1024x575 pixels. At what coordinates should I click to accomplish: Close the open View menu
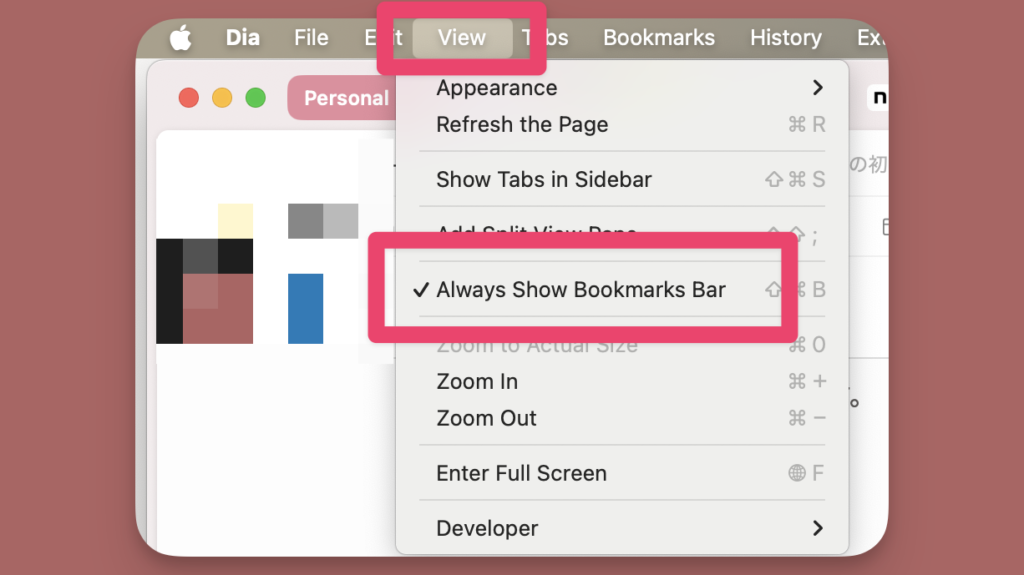461,38
